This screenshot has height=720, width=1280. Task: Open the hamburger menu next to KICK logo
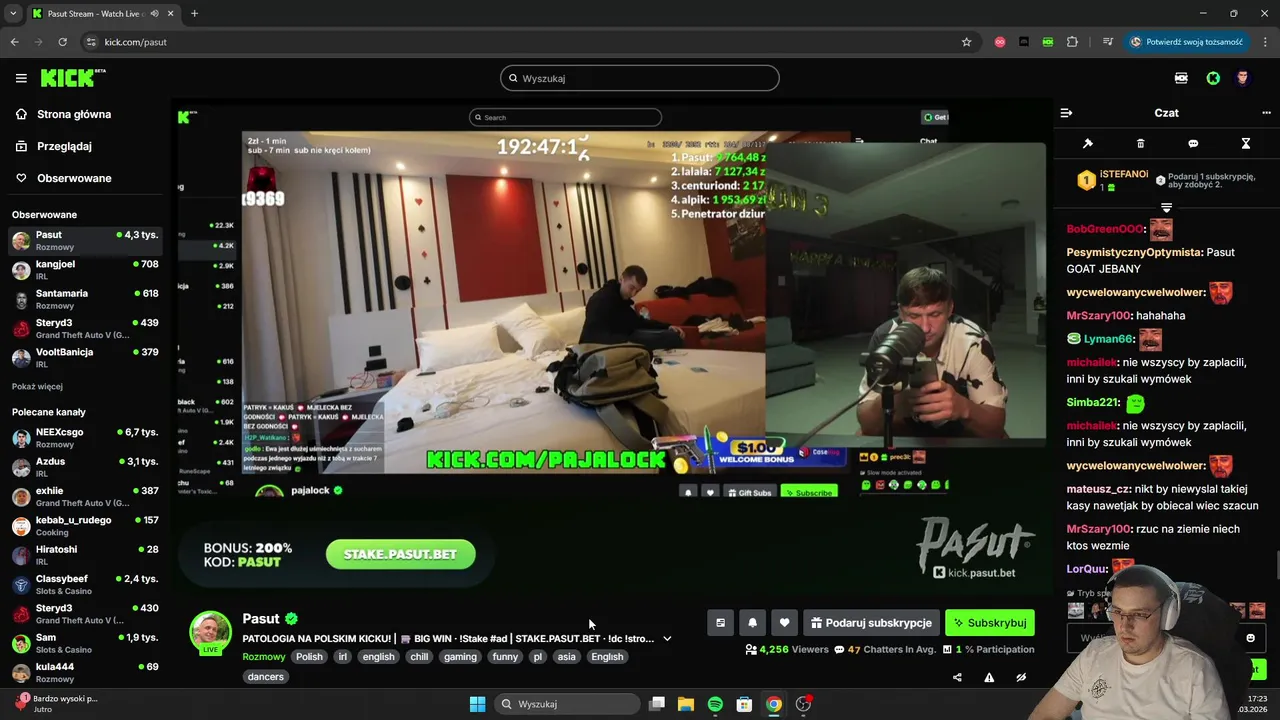pyautogui.click(x=21, y=78)
